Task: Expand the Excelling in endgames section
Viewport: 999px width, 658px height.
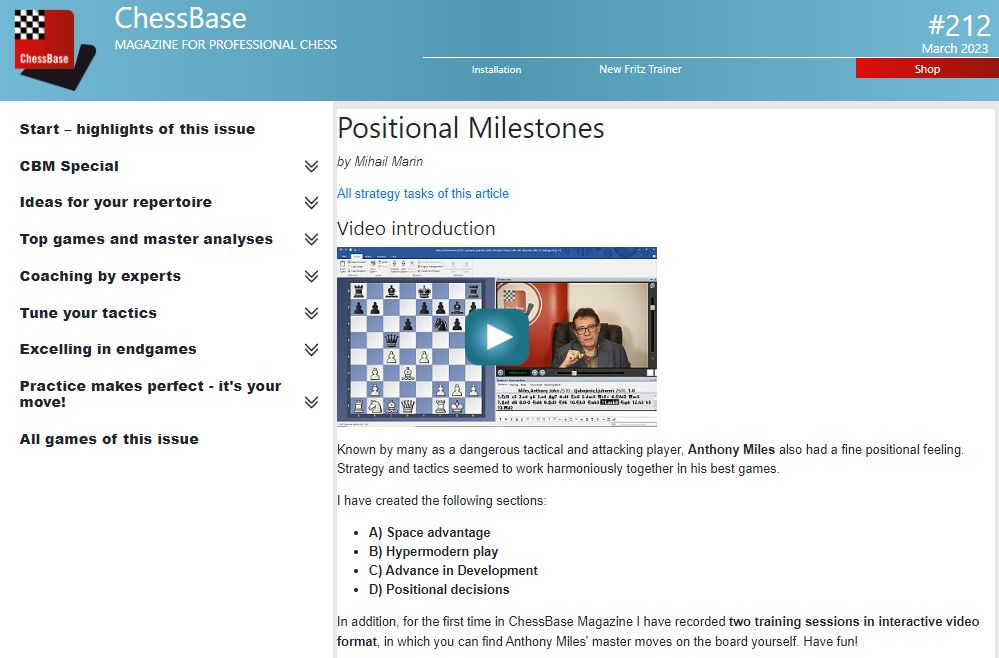Action: [x=310, y=350]
